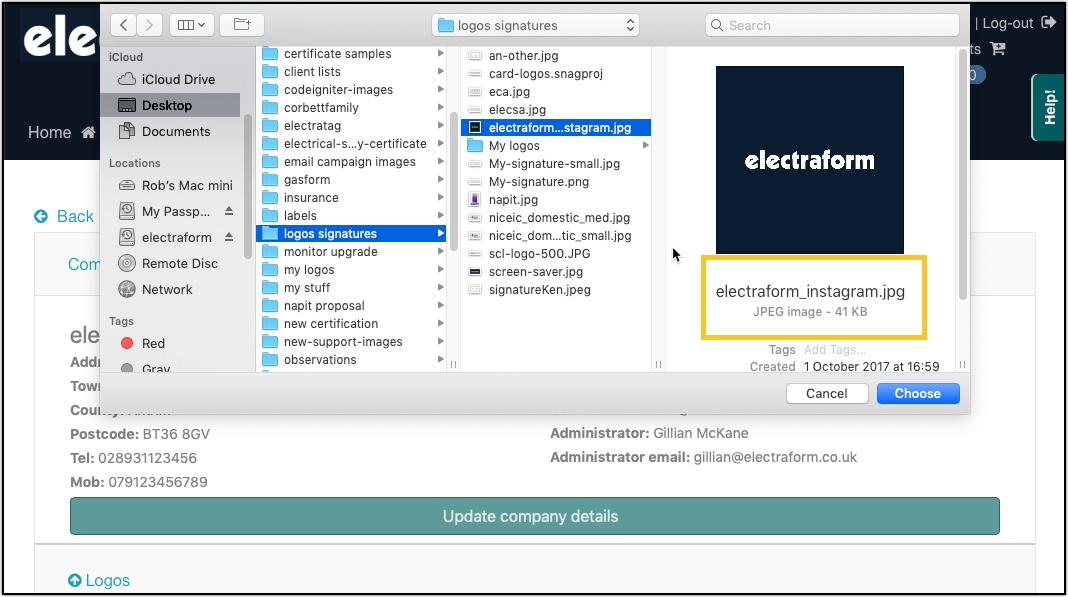Click the screen-saver.jpg file icon
This screenshot has height=597, width=1068.
[x=475, y=272]
